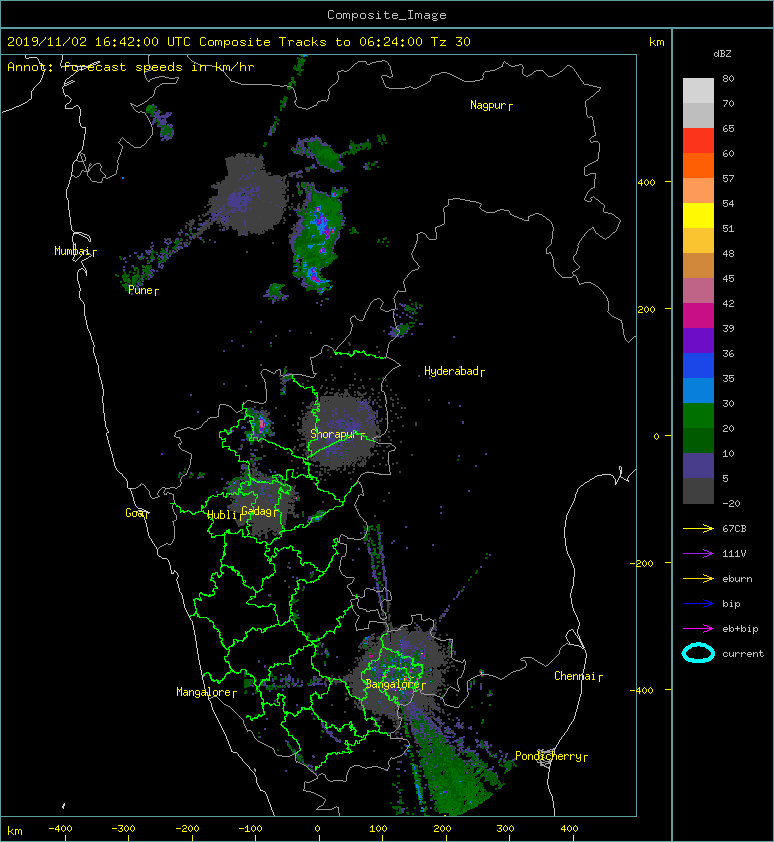Click the 200 km vertical axis tick label
774x842 pixels.
coord(646,309)
